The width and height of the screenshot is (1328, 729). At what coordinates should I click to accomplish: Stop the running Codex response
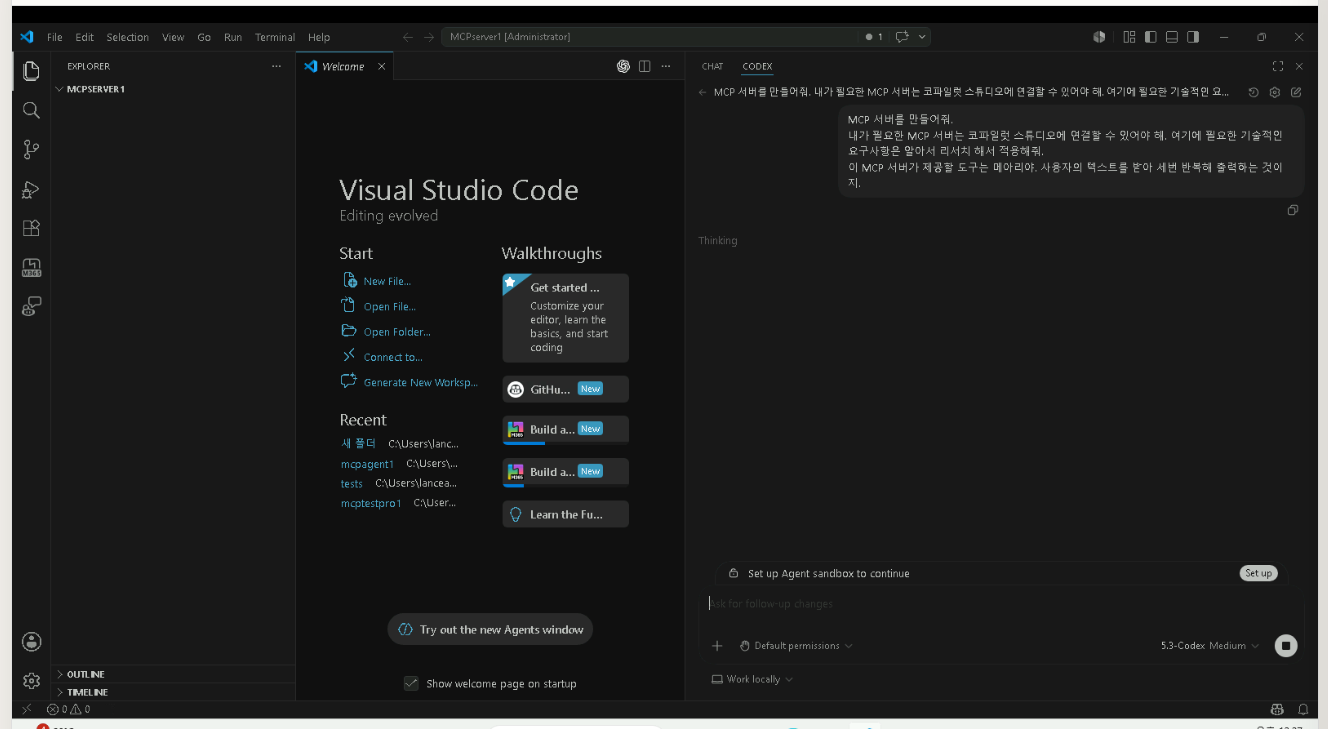pos(1286,646)
